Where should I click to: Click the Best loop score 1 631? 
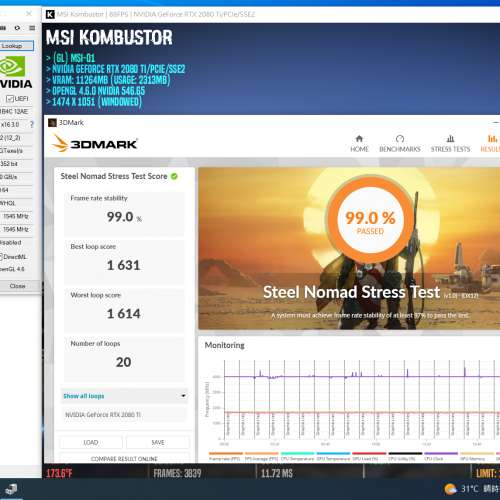tap(123, 265)
